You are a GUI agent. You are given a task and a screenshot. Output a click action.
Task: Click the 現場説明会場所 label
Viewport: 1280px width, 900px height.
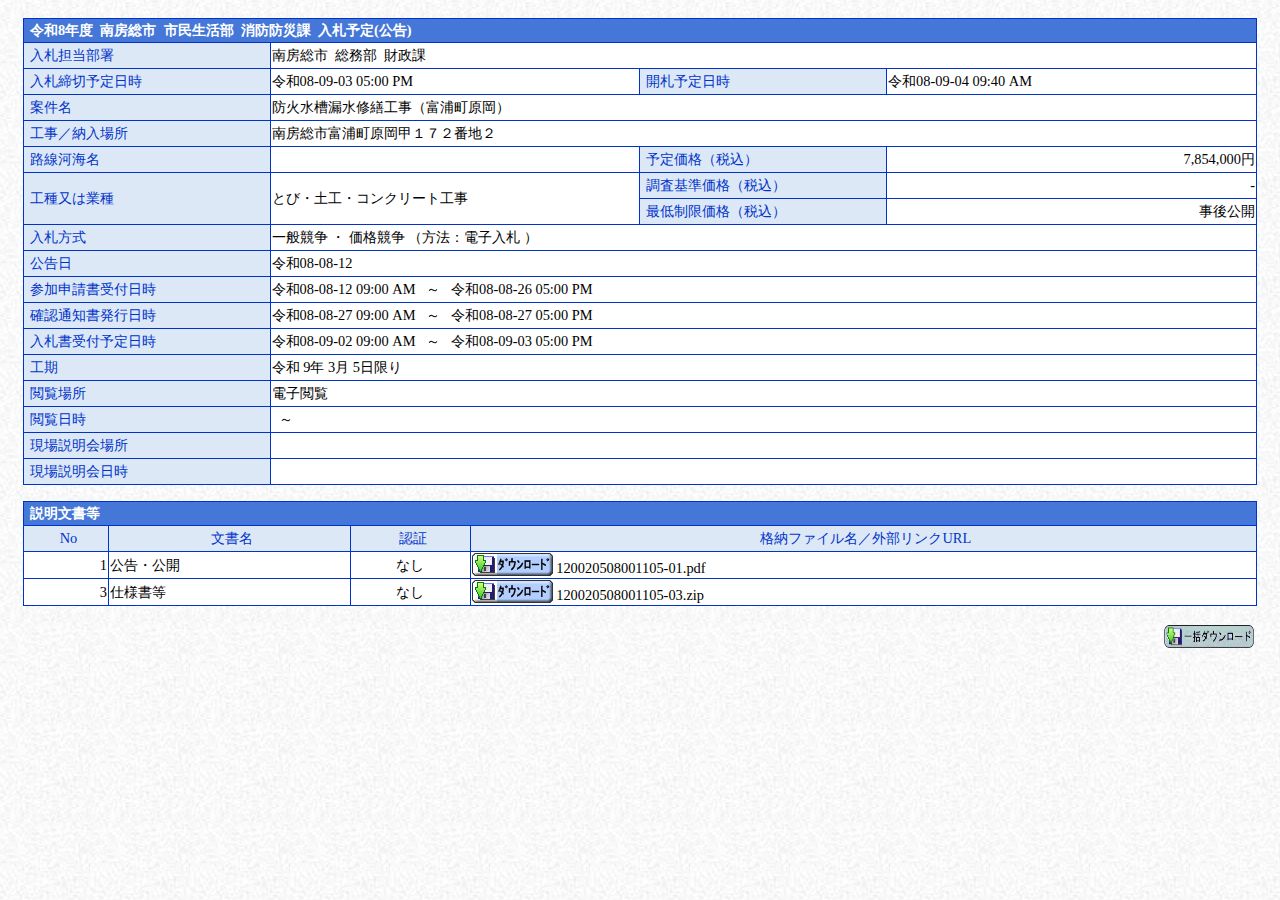click(x=79, y=446)
